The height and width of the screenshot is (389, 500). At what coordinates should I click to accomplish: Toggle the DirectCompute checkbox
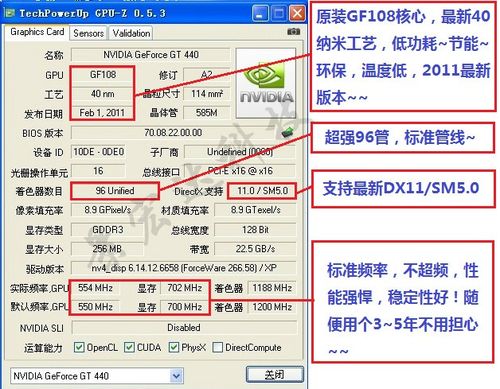coord(217,347)
